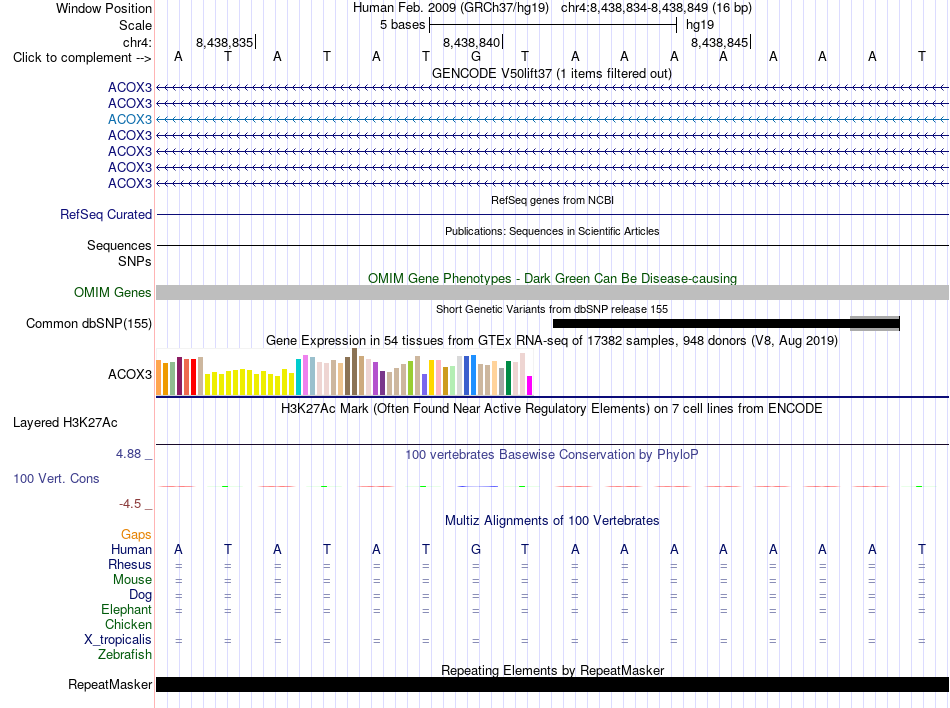The height and width of the screenshot is (708, 950).
Task: Click the blue PhyloP mark under G
Action: coord(477,486)
